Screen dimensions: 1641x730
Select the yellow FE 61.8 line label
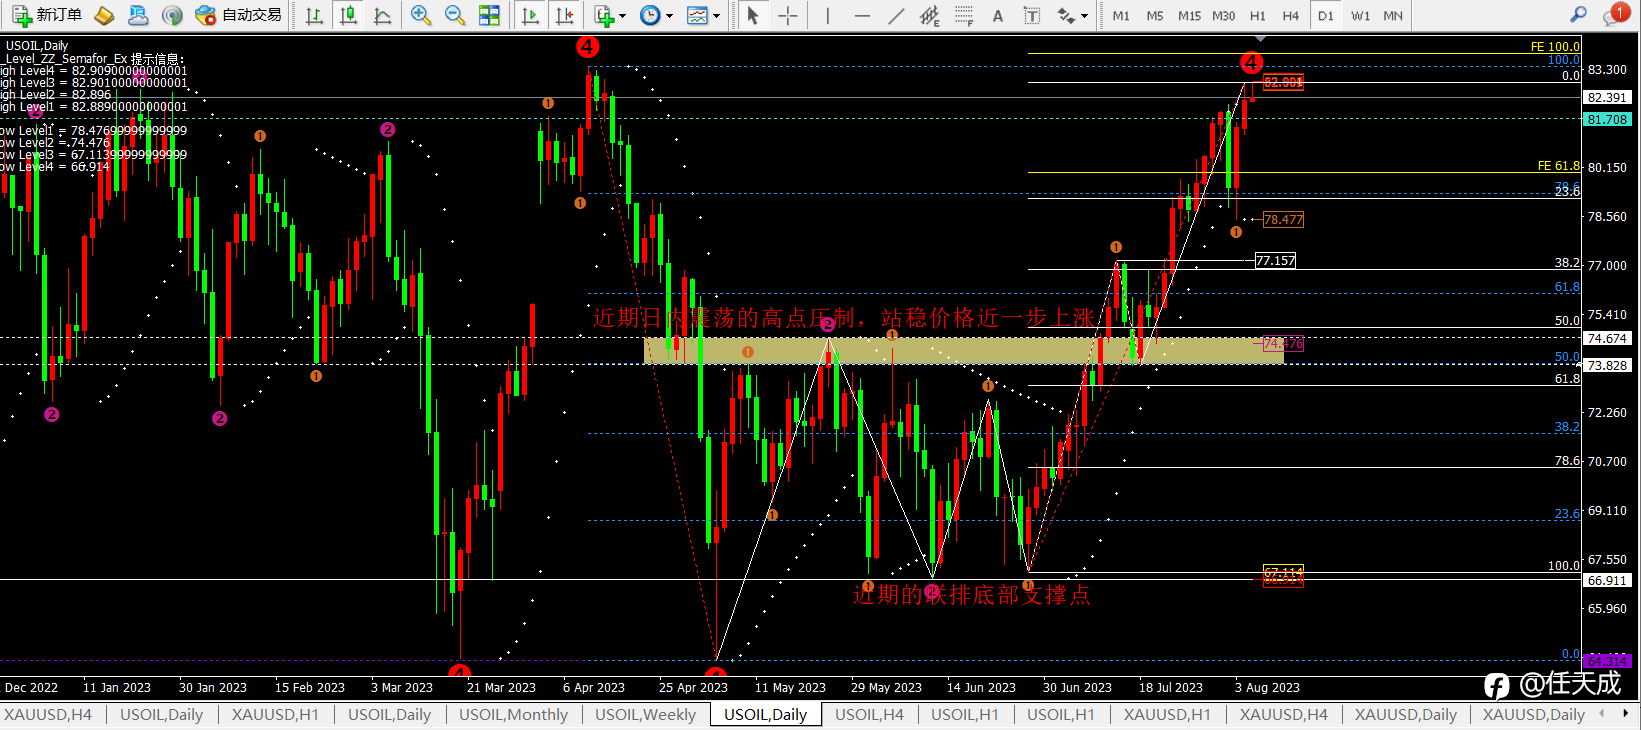(1558, 166)
